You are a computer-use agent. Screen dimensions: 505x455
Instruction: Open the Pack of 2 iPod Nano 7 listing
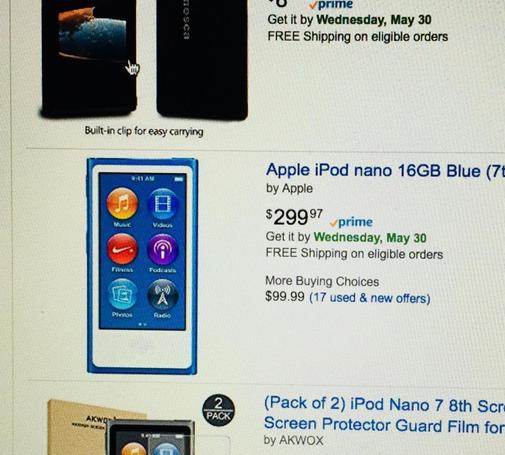pos(384,405)
